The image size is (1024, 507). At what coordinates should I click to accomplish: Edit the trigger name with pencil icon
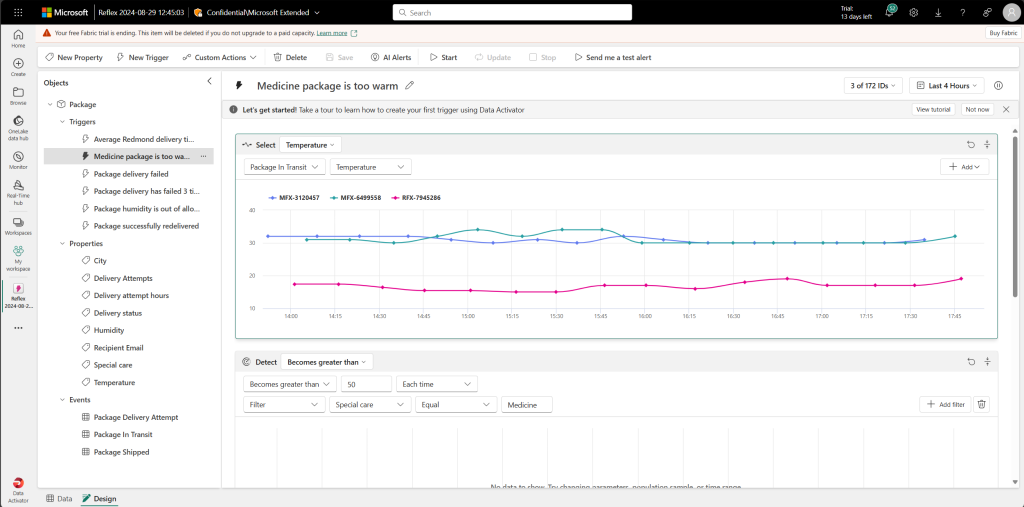point(409,86)
